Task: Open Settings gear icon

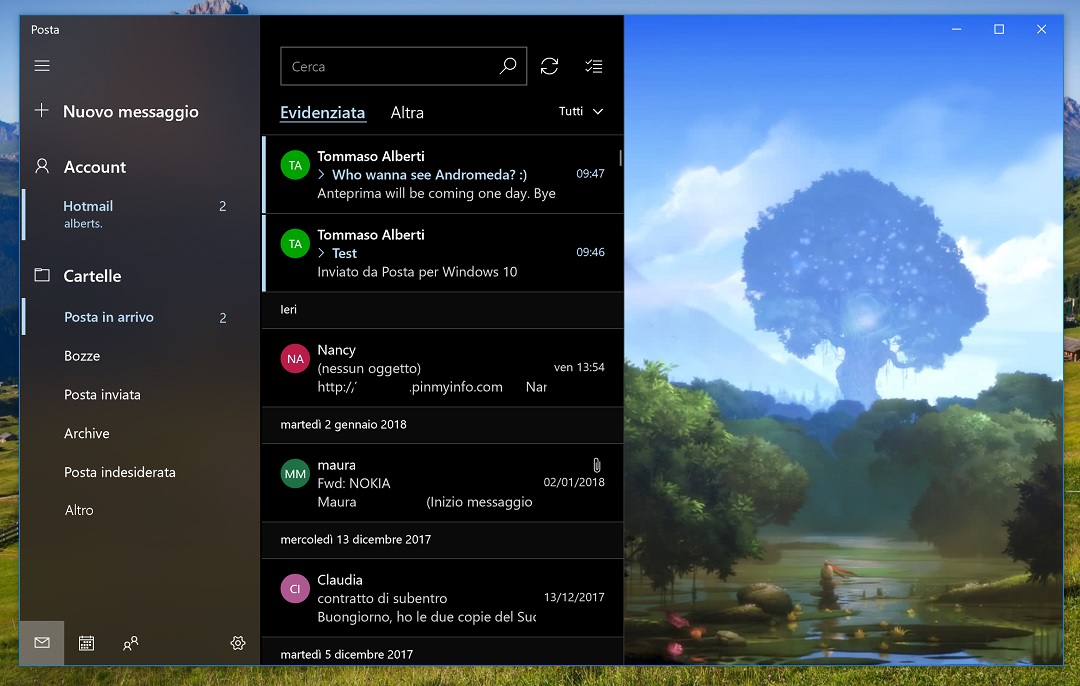Action: click(238, 643)
